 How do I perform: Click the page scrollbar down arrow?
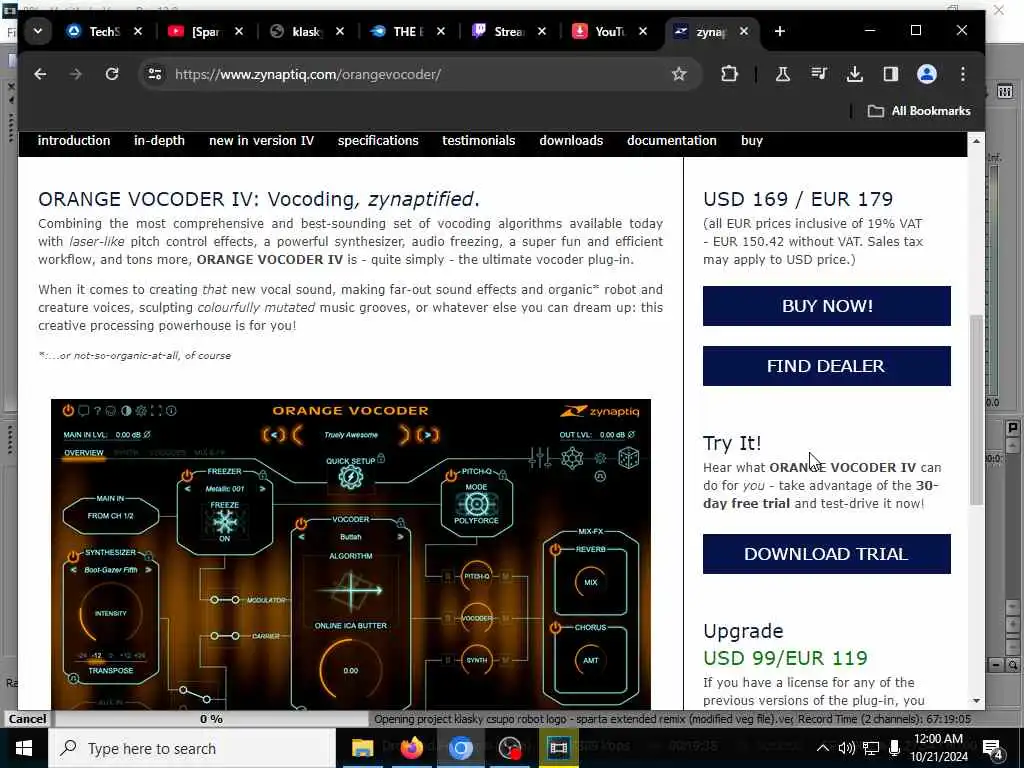(x=976, y=701)
